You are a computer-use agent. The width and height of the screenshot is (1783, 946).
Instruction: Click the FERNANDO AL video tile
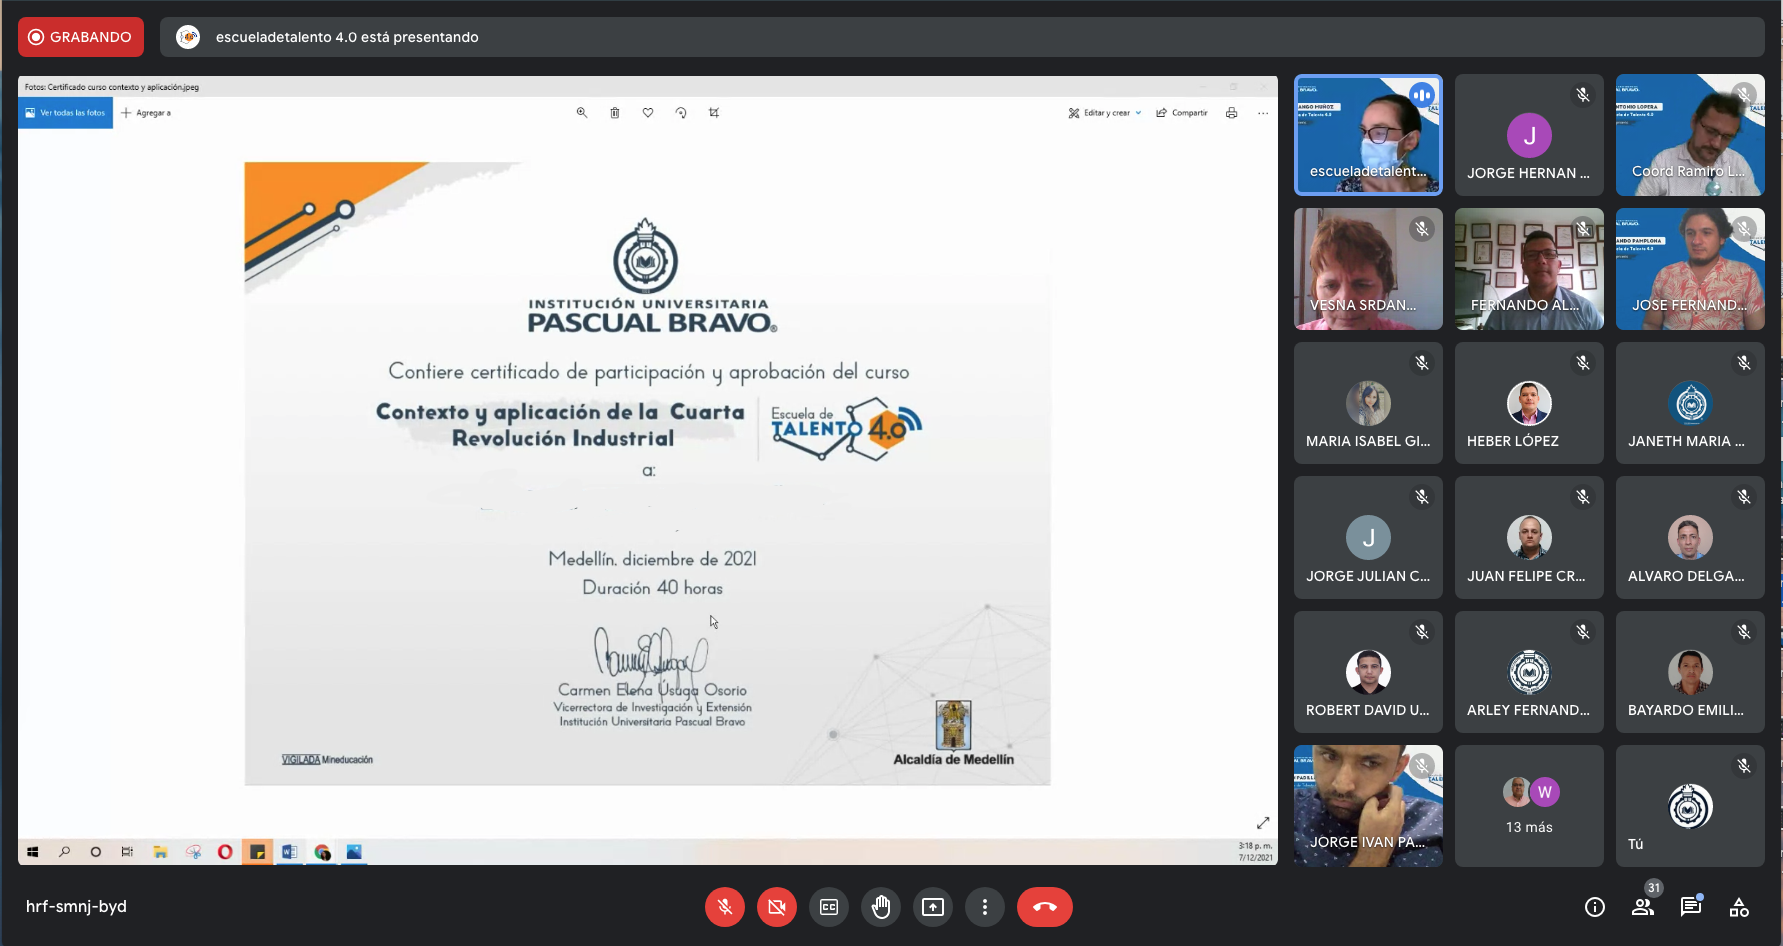[x=1529, y=269]
